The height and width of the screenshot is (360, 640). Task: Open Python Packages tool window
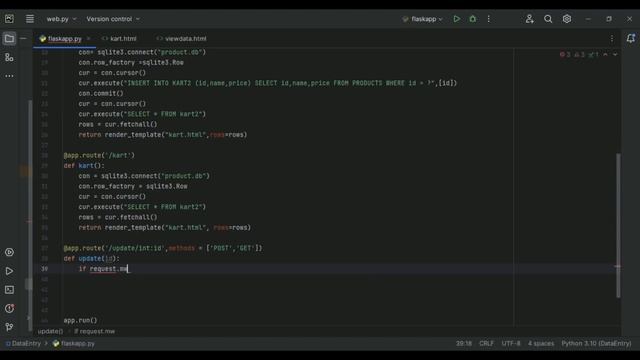(x=9, y=252)
